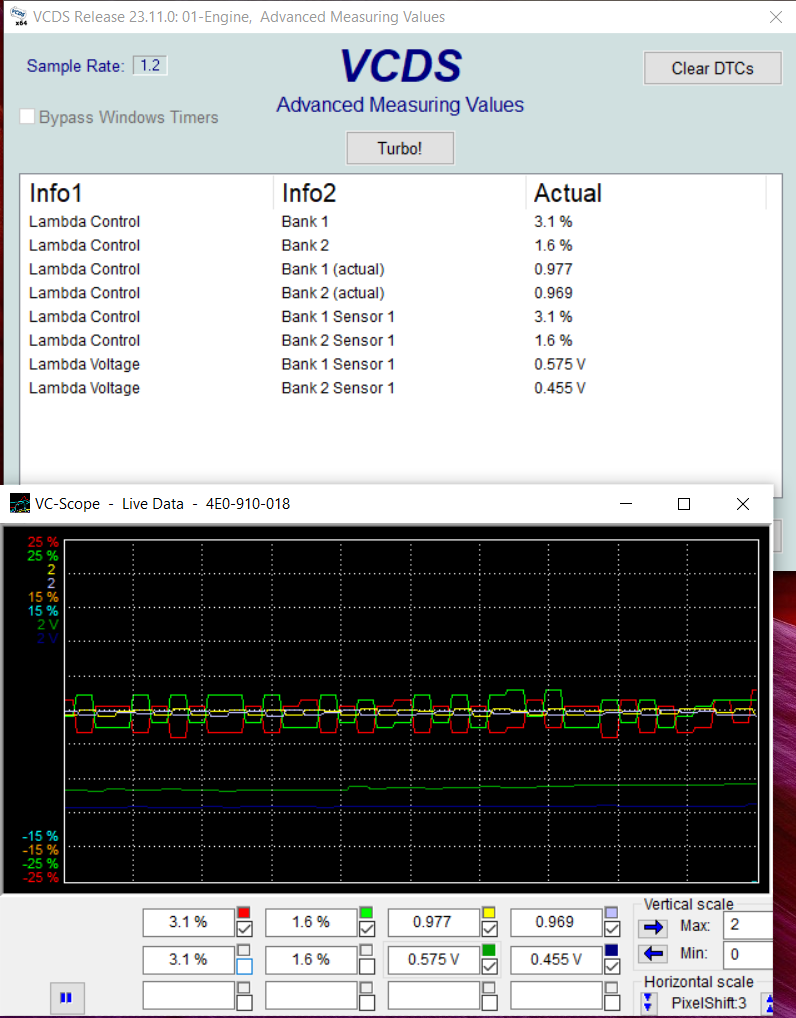The height and width of the screenshot is (1018, 796).
Task: Click the bright green 1.6 % color swatch
Action: (366, 913)
